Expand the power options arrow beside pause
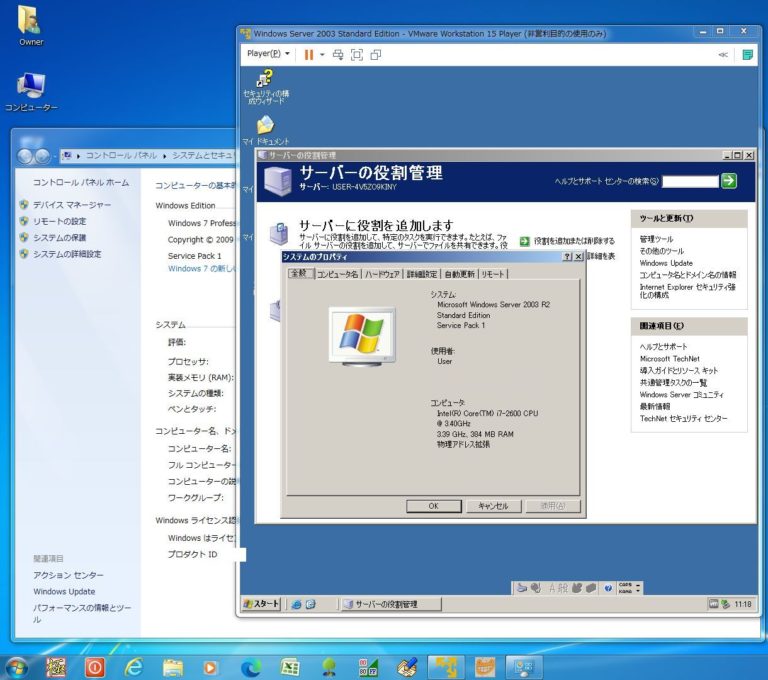768x680 pixels. pyautogui.click(x=322, y=54)
